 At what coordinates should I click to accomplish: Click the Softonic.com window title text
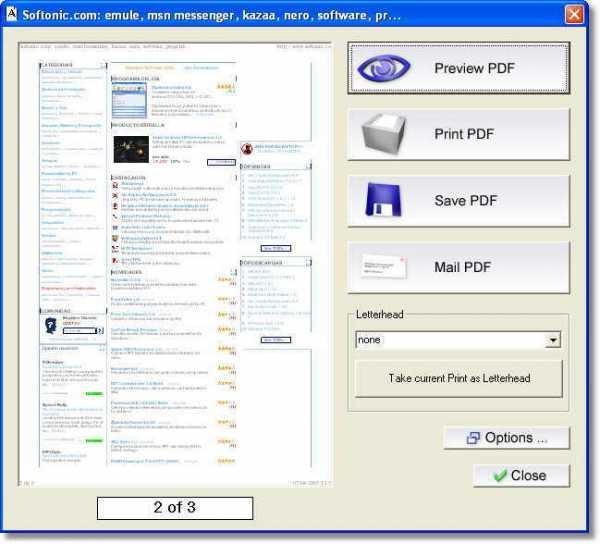tap(211, 15)
